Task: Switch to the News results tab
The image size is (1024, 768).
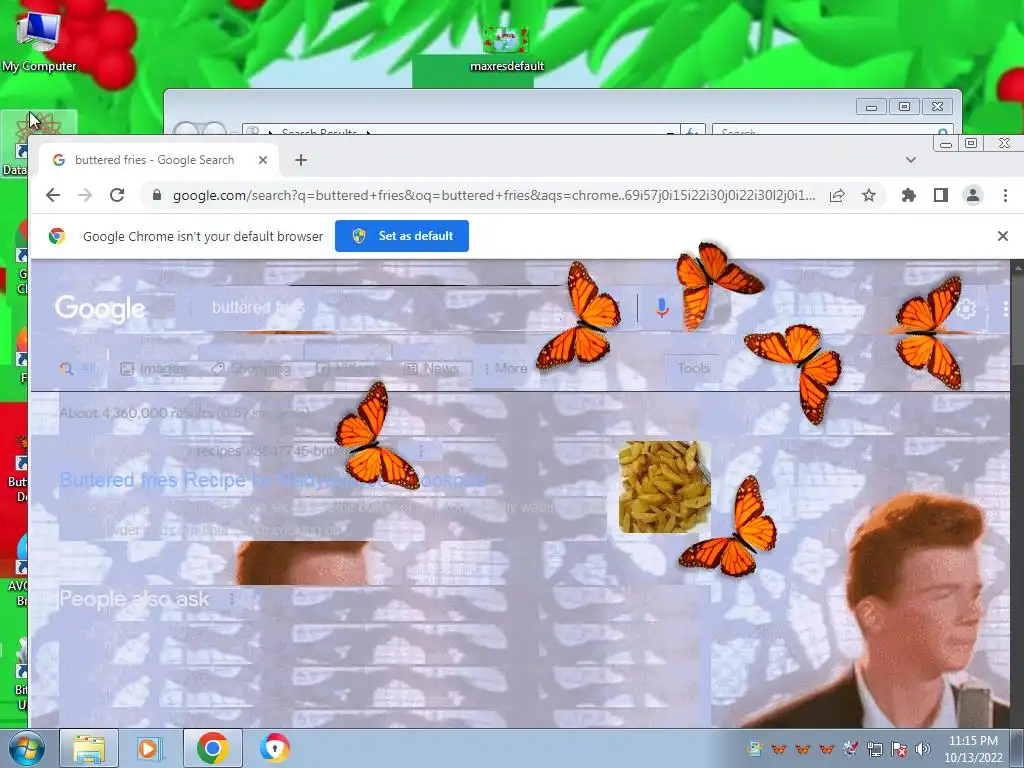Action: pos(432,369)
